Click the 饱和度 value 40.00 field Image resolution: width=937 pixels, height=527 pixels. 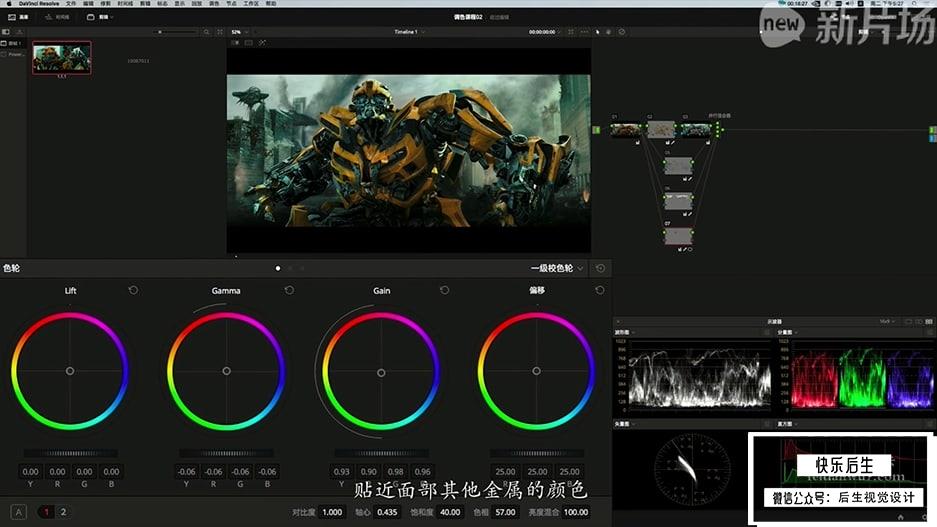coord(450,512)
